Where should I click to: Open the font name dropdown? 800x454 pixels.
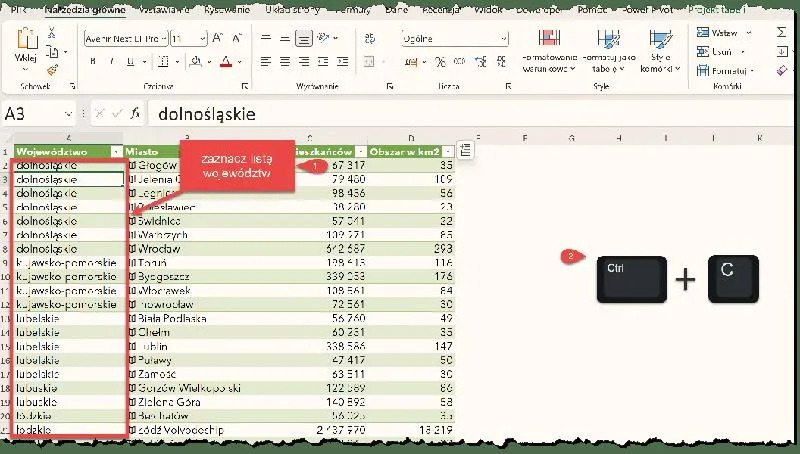click(x=164, y=39)
